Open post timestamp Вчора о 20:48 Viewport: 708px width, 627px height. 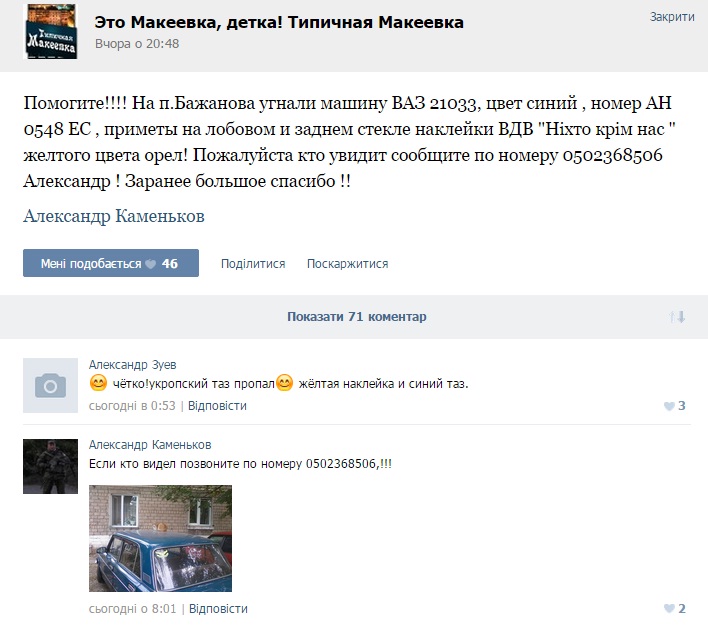(137, 44)
